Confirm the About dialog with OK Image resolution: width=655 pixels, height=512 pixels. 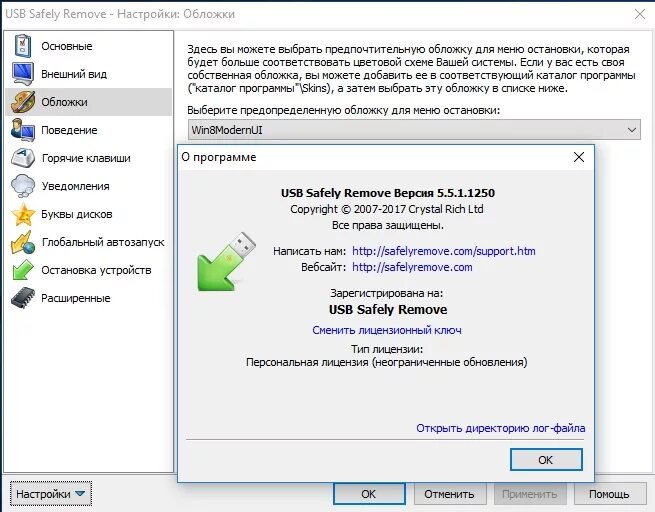click(x=546, y=460)
